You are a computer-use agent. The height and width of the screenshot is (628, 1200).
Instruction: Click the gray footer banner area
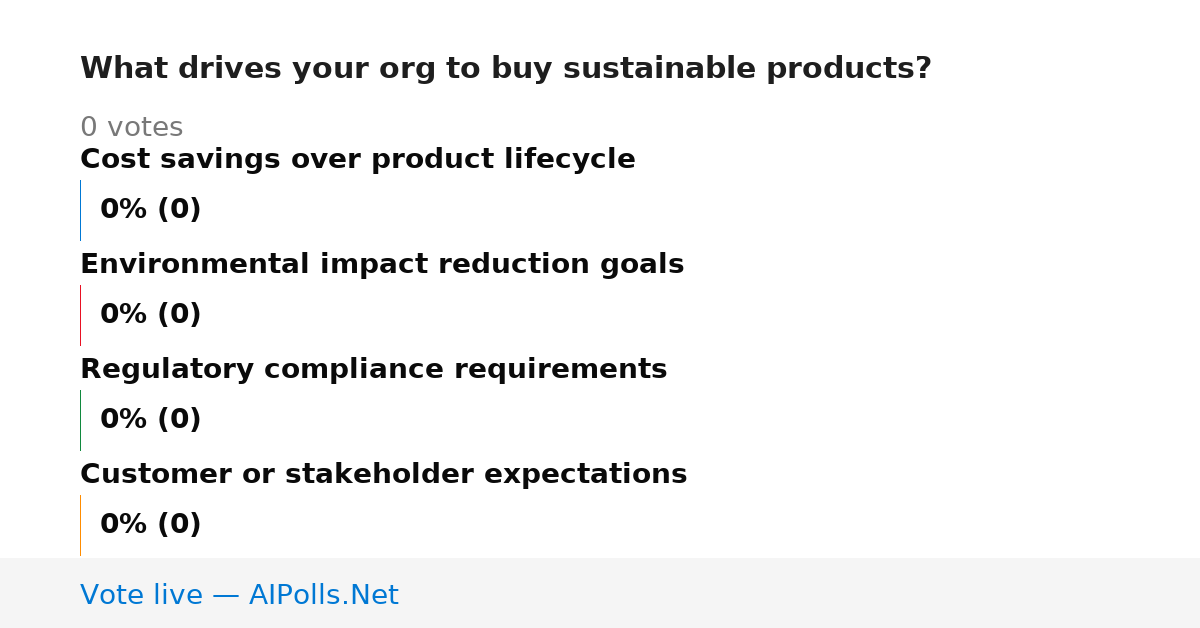pyautogui.click(x=600, y=593)
